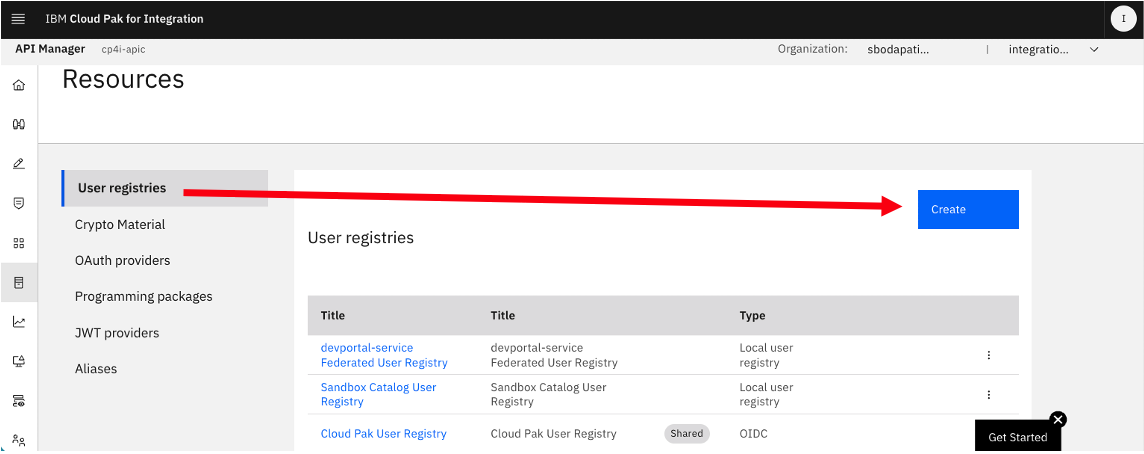Click the Shared tag on Cloud Pak row
1144x454 pixels.
click(687, 434)
